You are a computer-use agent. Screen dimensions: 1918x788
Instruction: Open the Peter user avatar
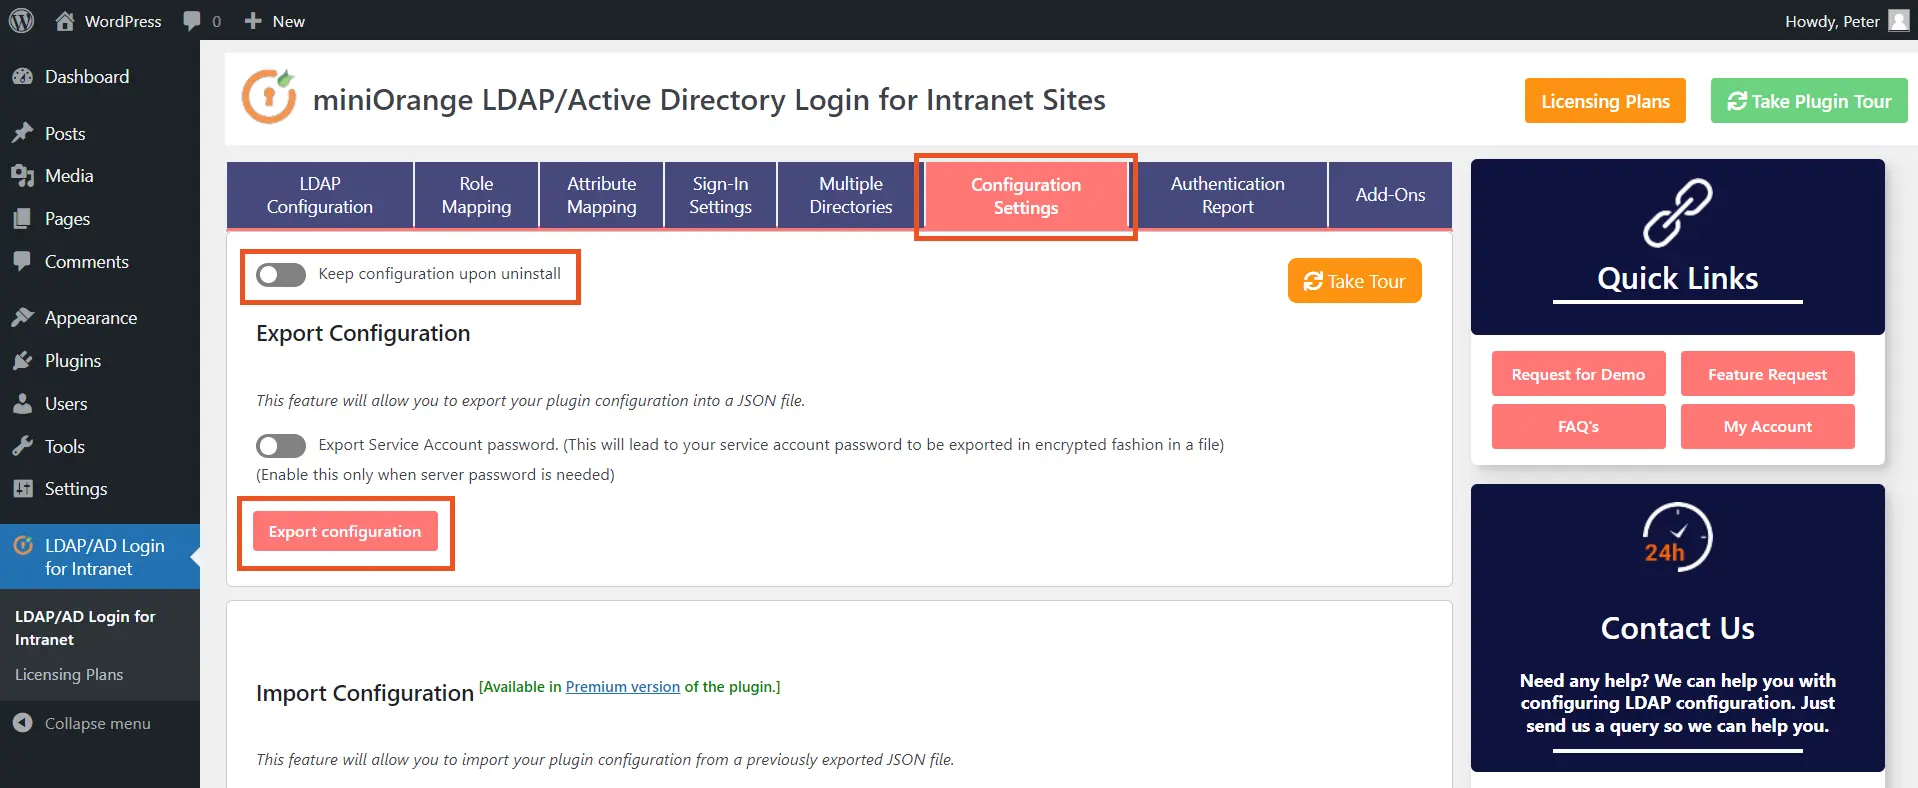1899,21
